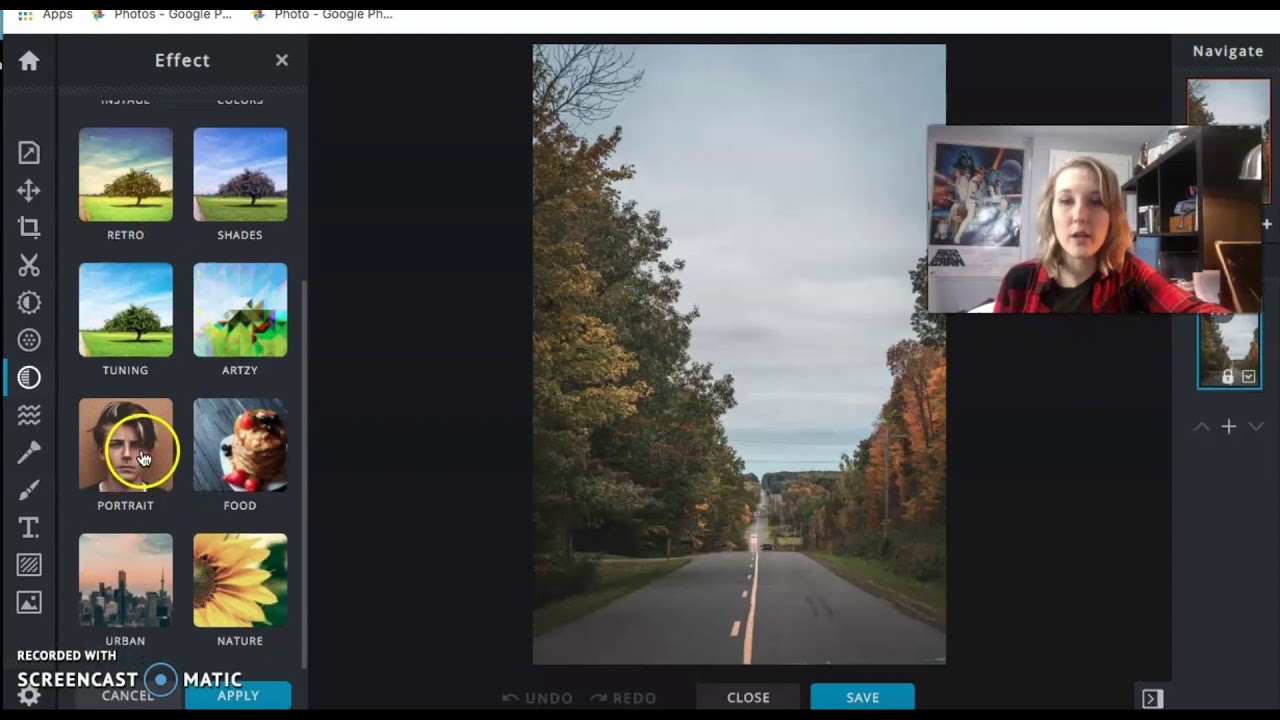
Task: Click the Effect panel scrollbar
Action: (x=304, y=475)
